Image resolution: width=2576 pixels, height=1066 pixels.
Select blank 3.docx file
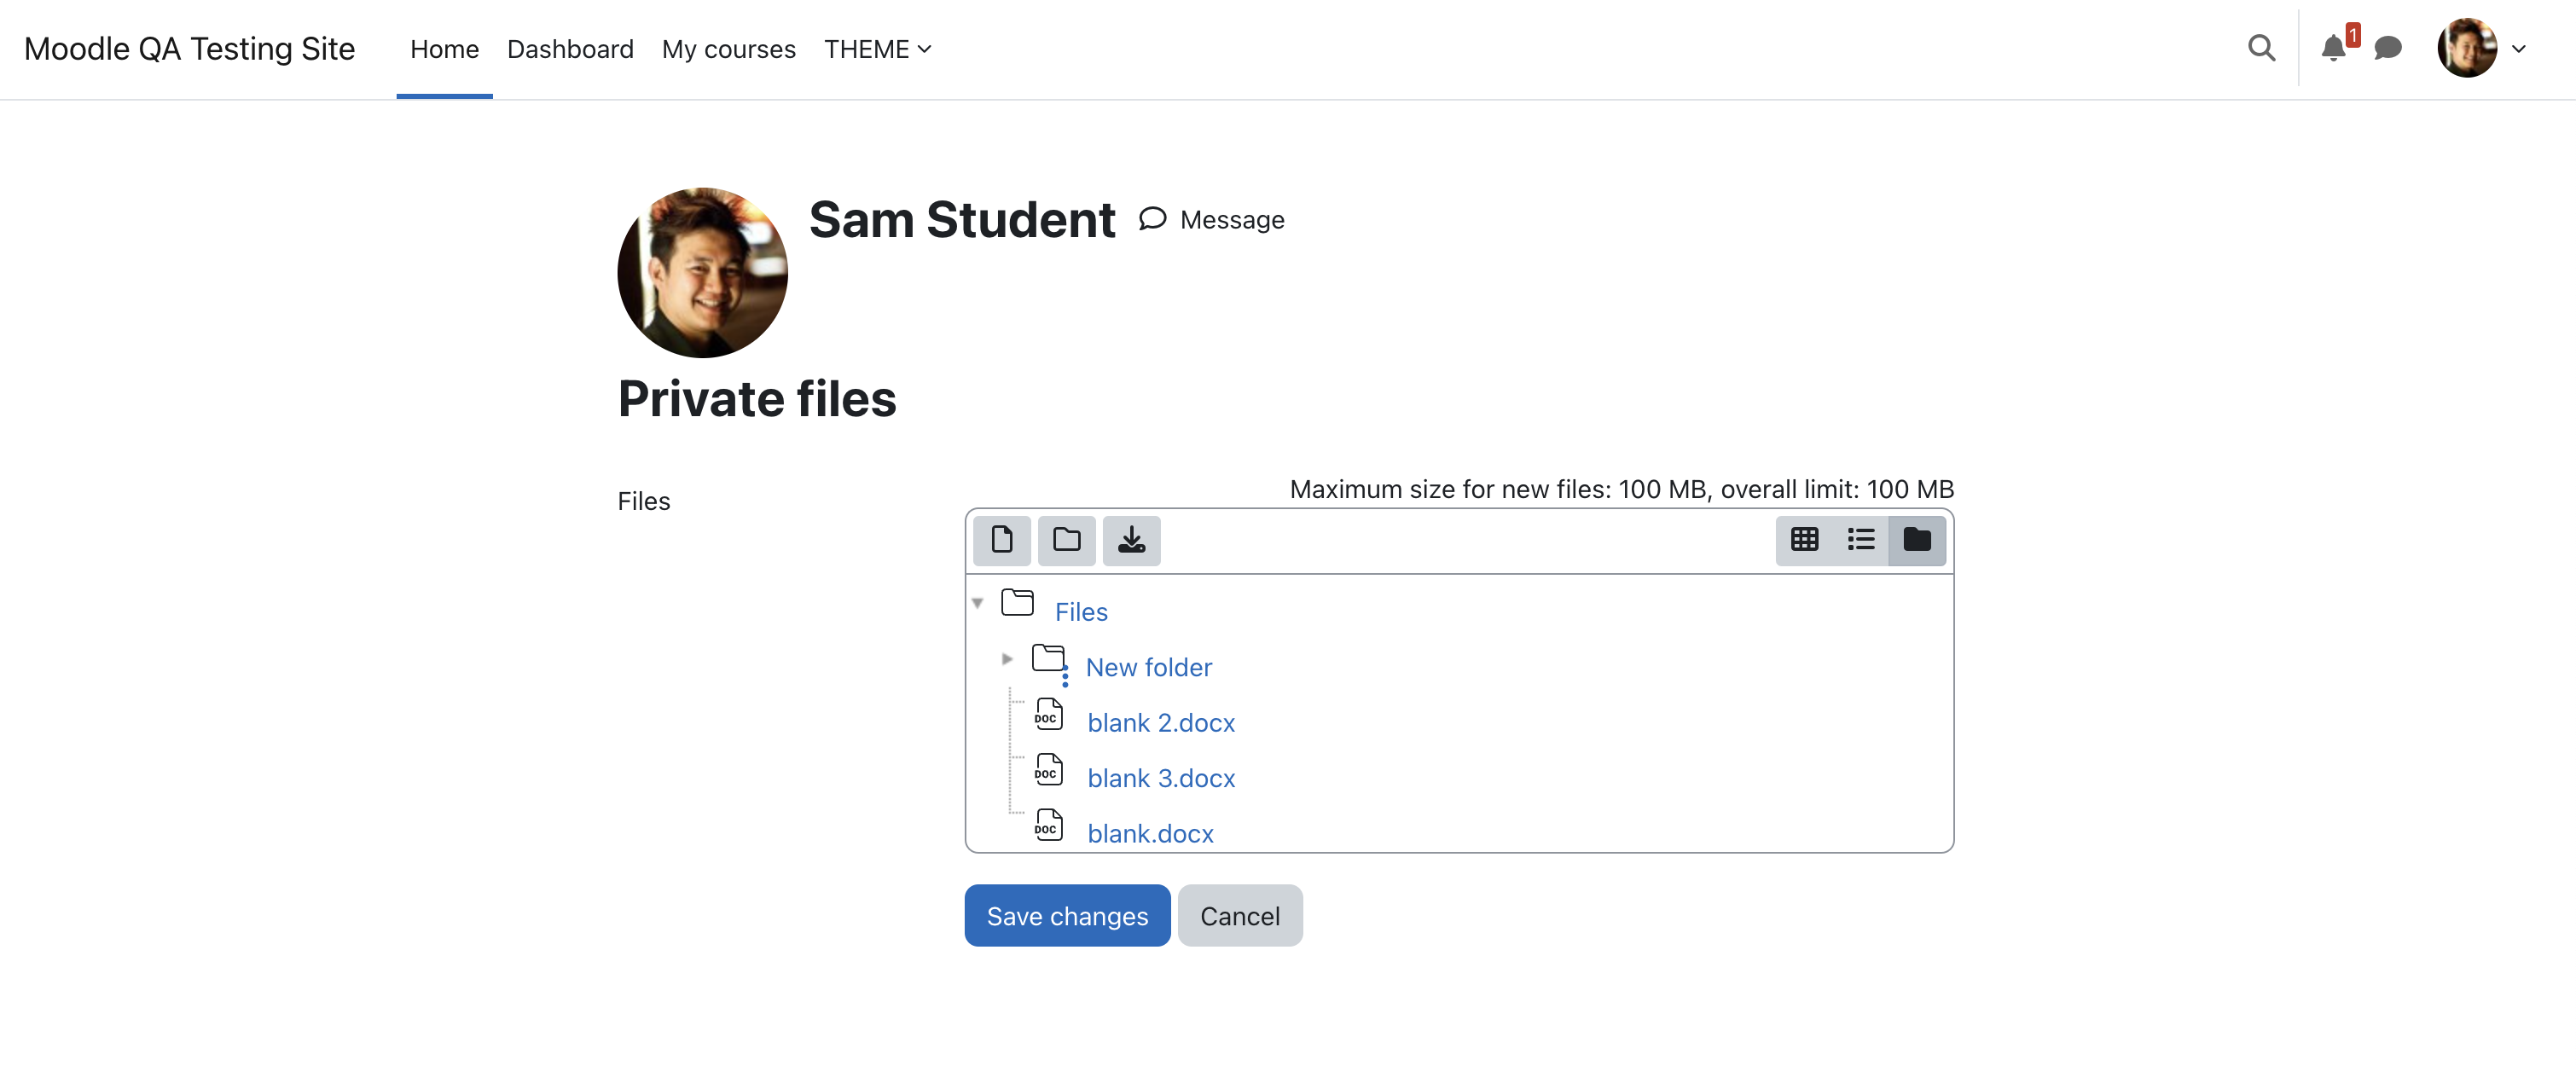click(1161, 778)
